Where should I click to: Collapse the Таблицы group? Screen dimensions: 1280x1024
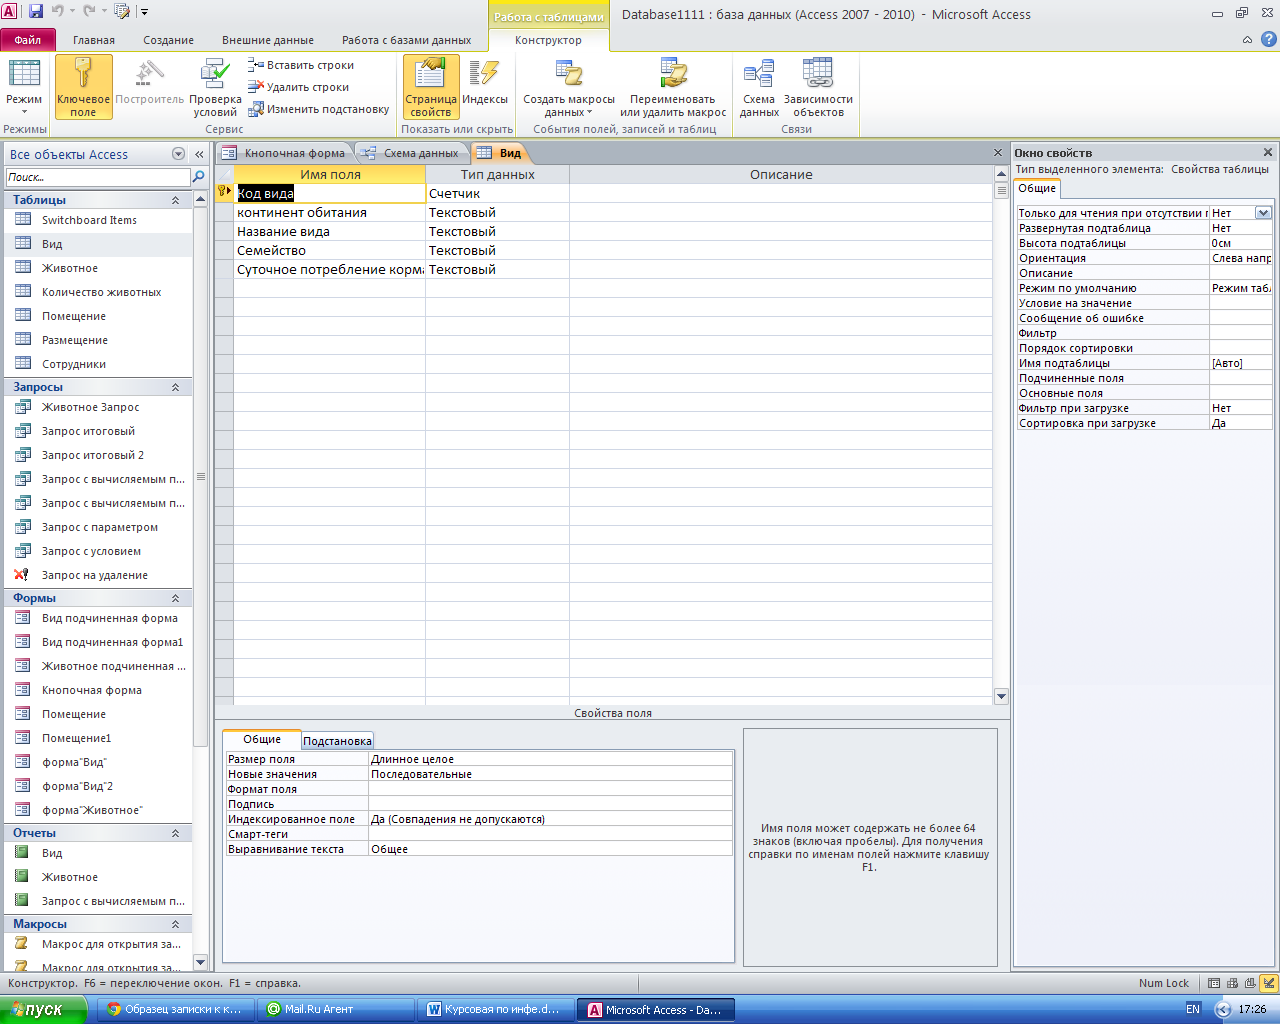175,200
